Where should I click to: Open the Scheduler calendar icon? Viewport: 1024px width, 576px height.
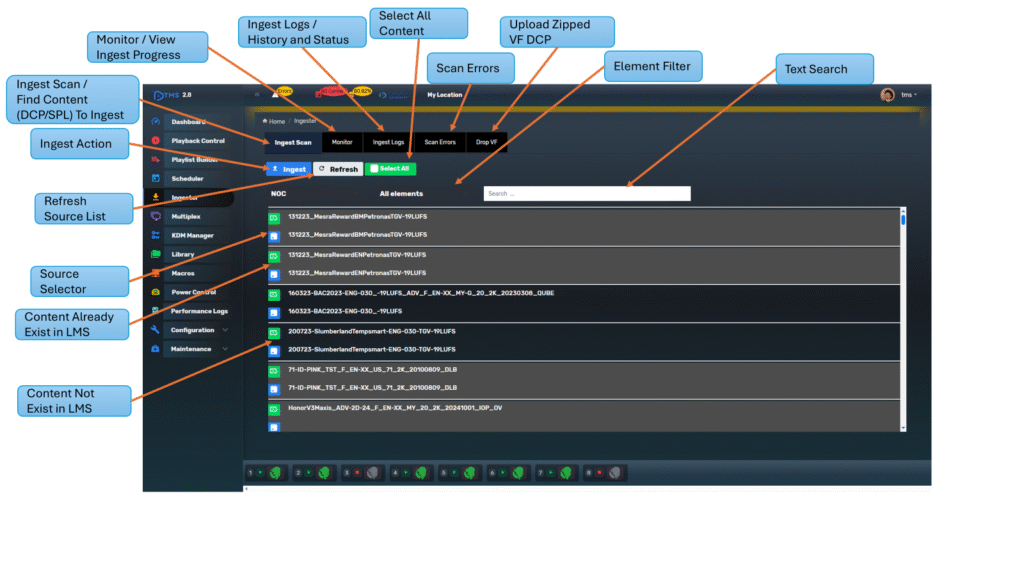click(x=155, y=179)
